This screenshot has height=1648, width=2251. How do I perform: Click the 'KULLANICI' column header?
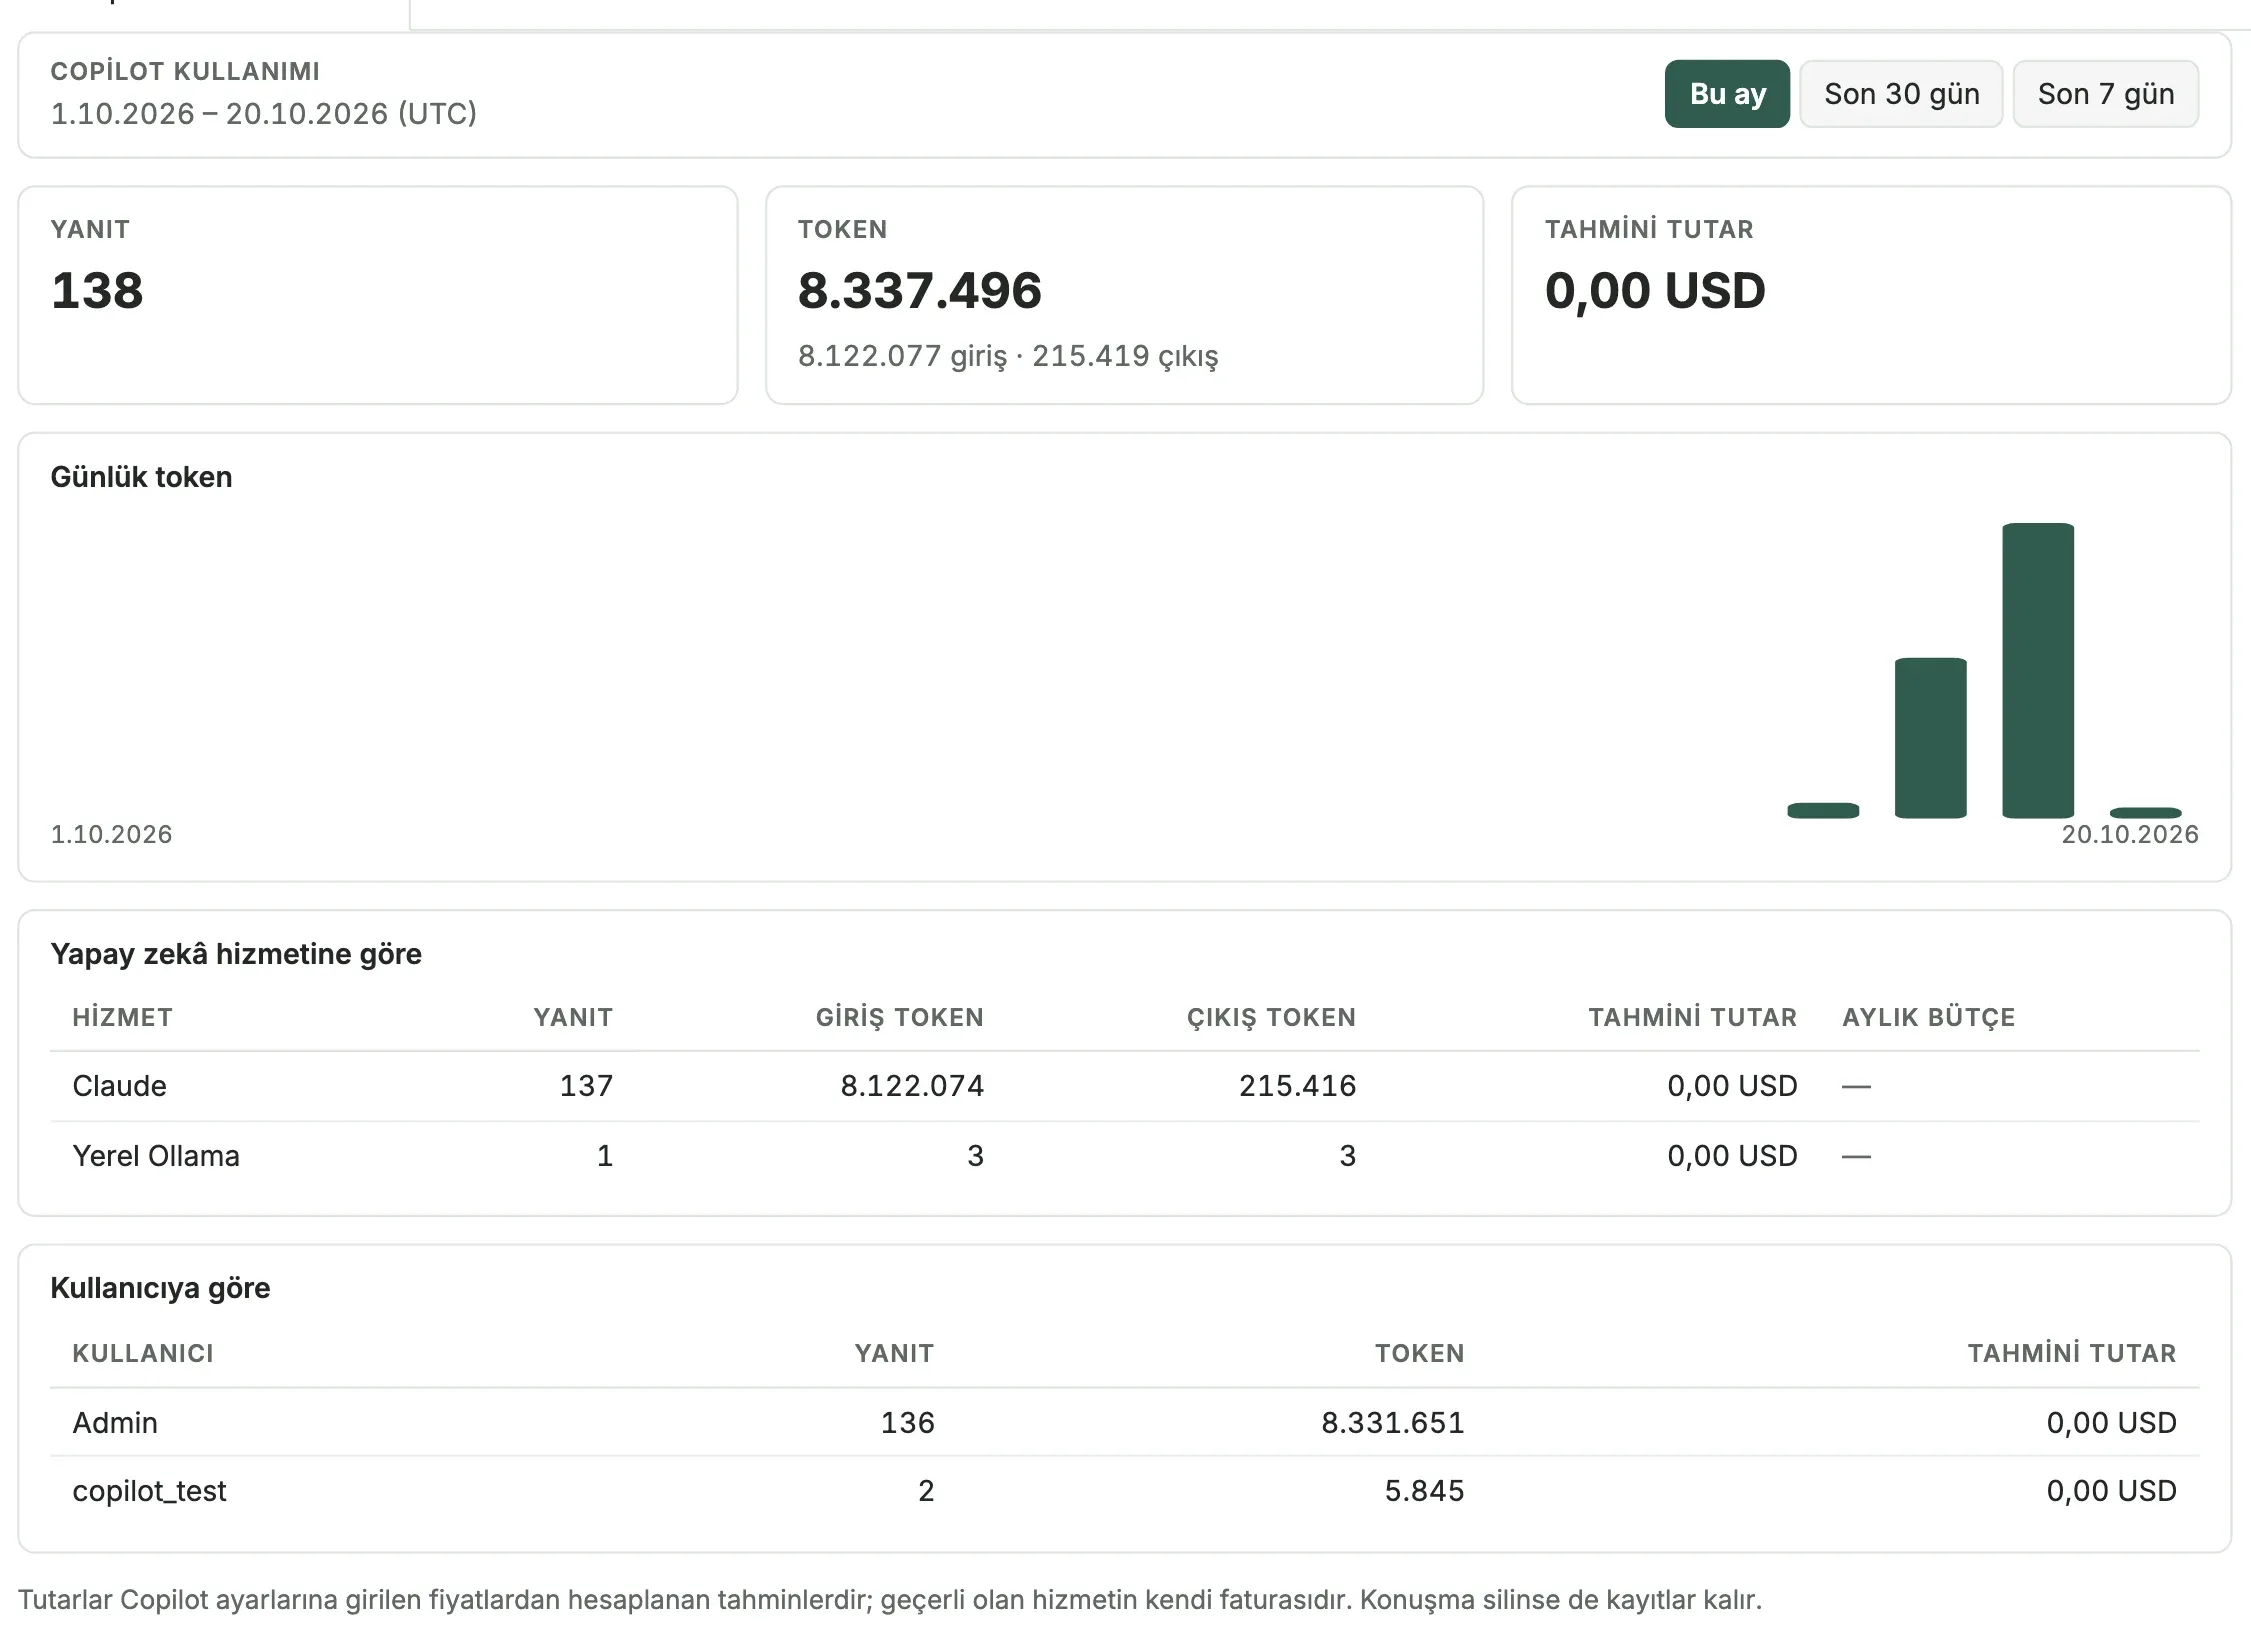tap(143, 1354)
